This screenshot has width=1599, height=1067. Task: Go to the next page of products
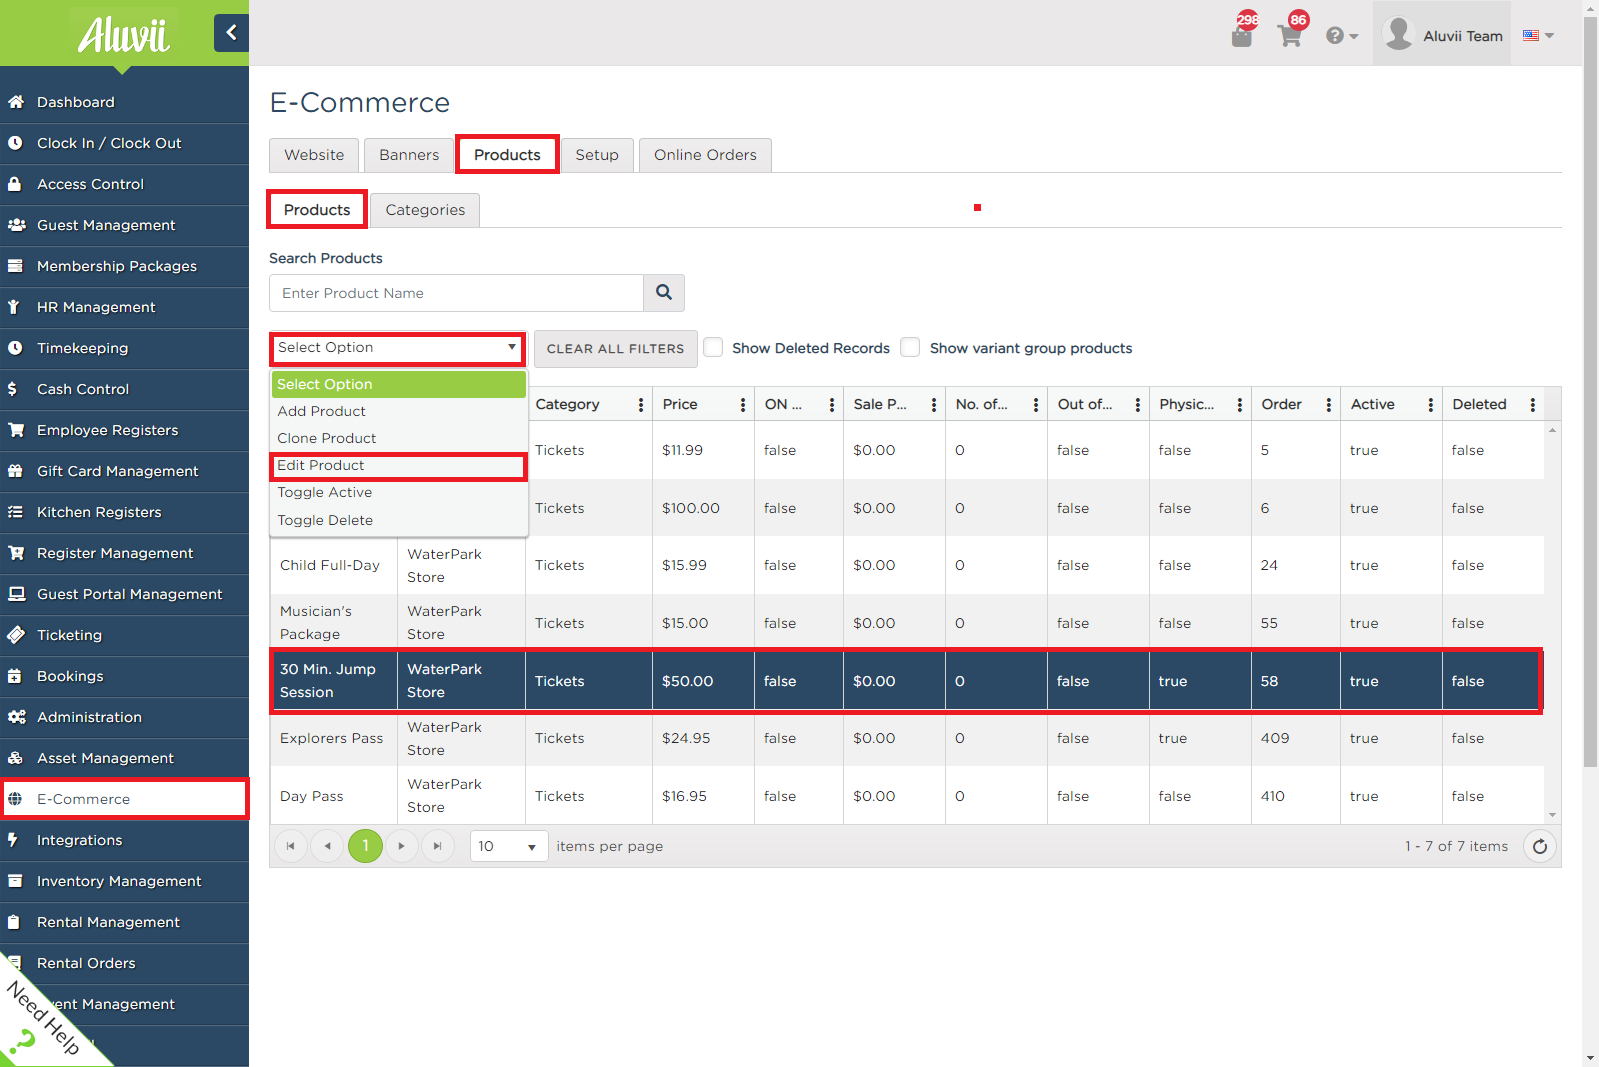(x=402, y=846)
